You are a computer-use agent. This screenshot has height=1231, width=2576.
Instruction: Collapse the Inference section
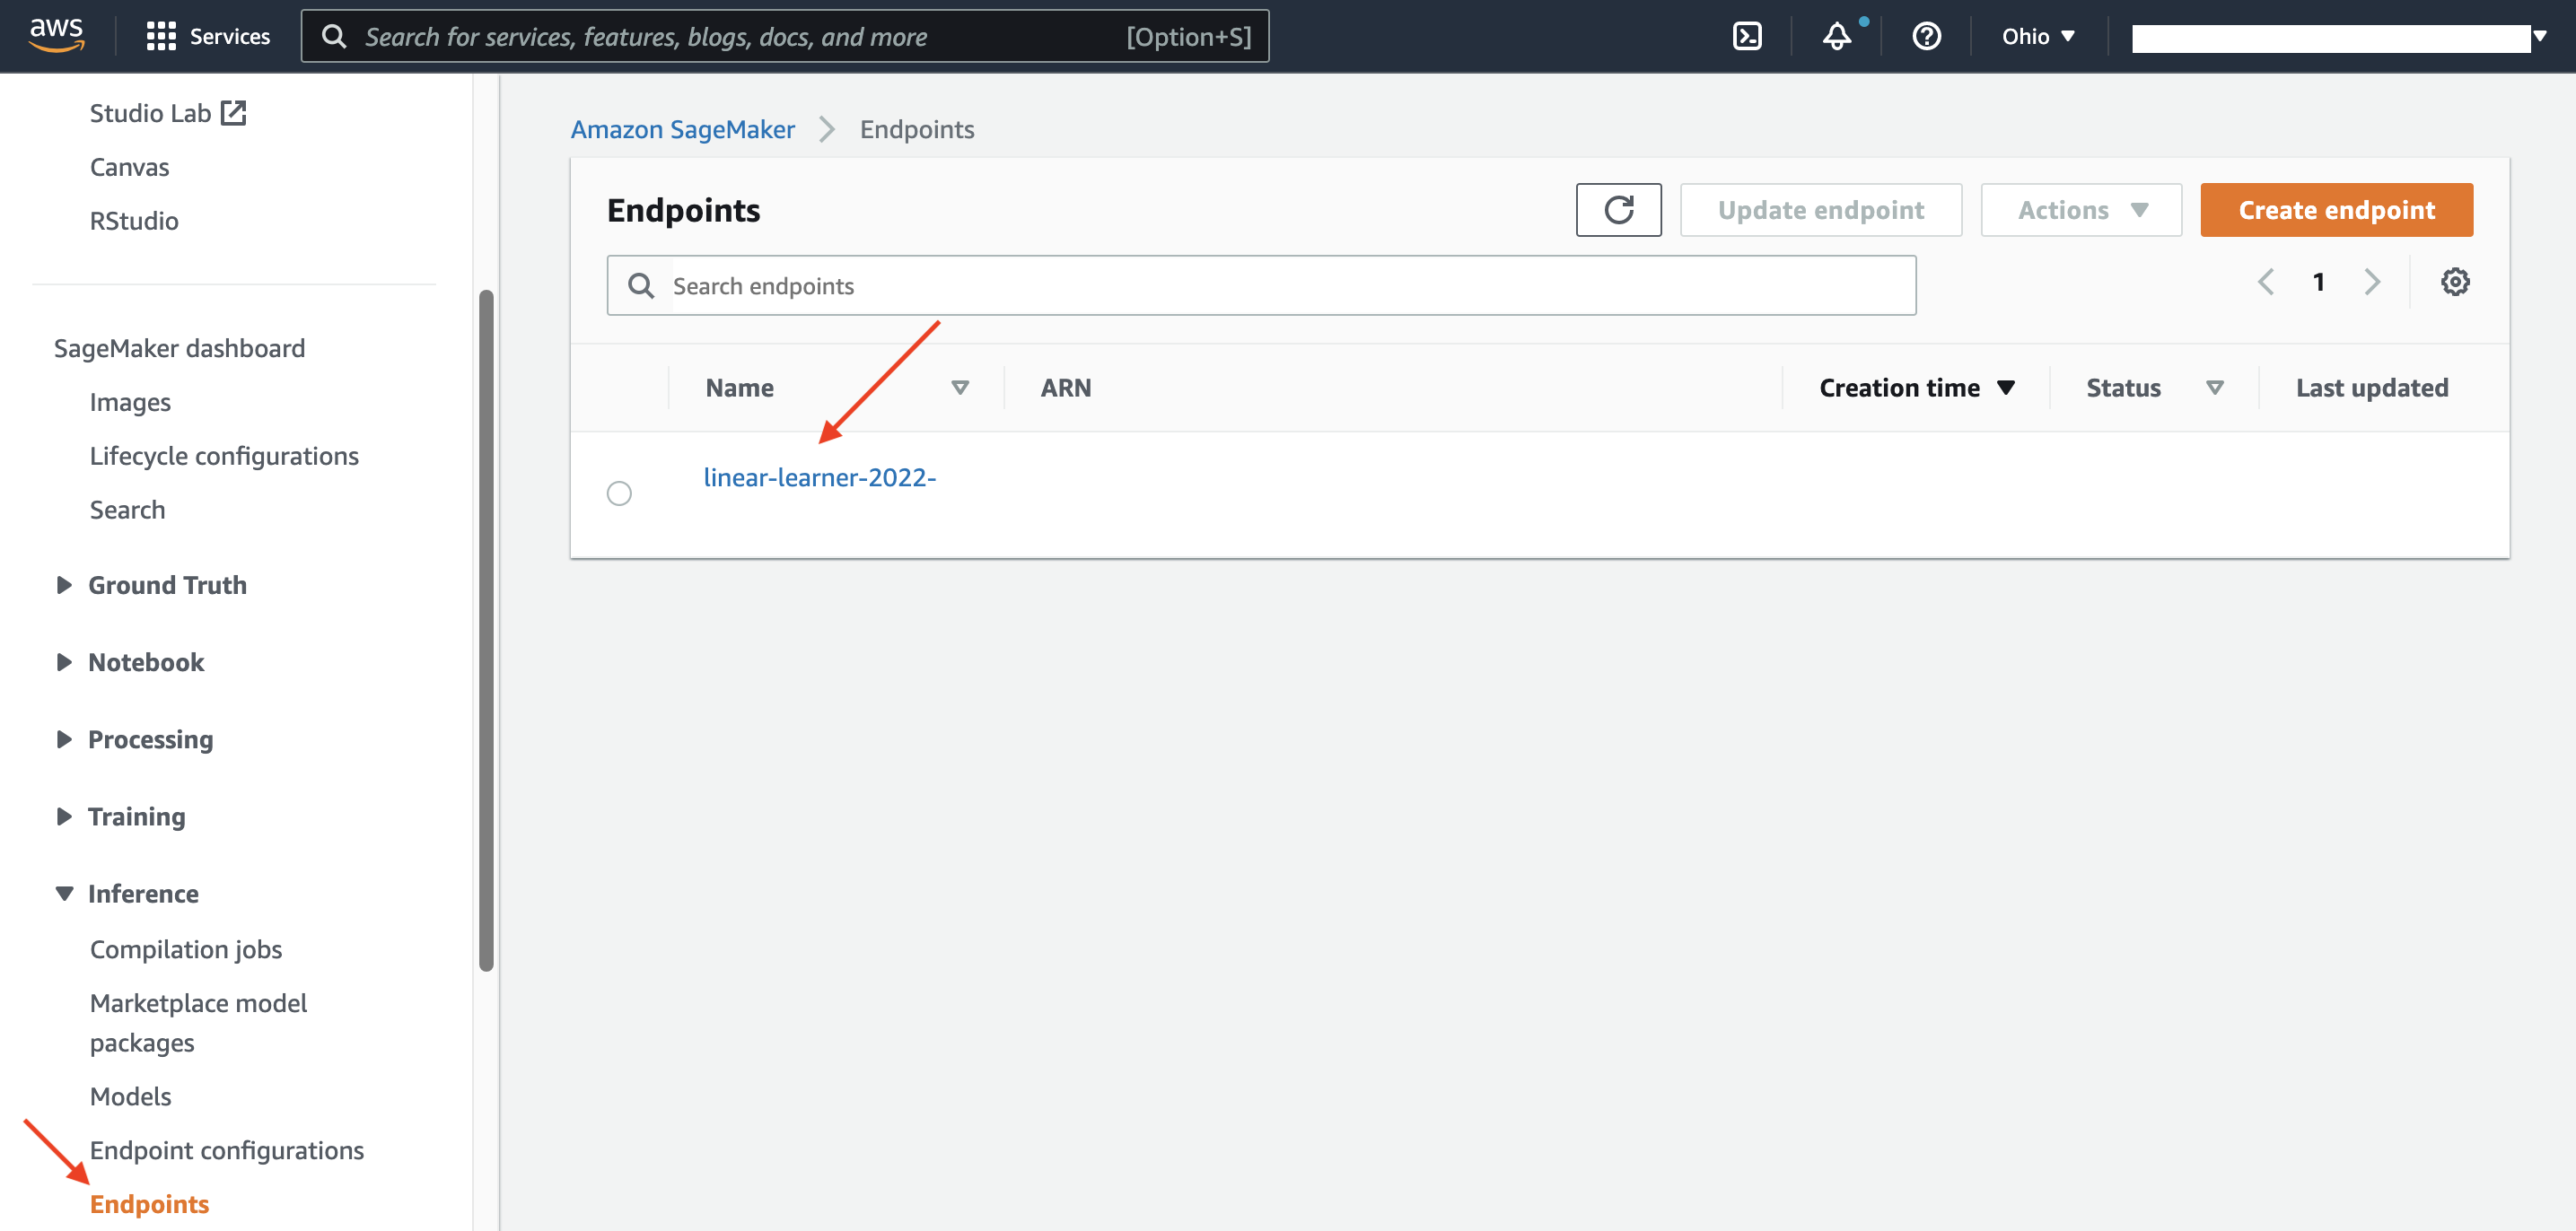tap(64, 893)
